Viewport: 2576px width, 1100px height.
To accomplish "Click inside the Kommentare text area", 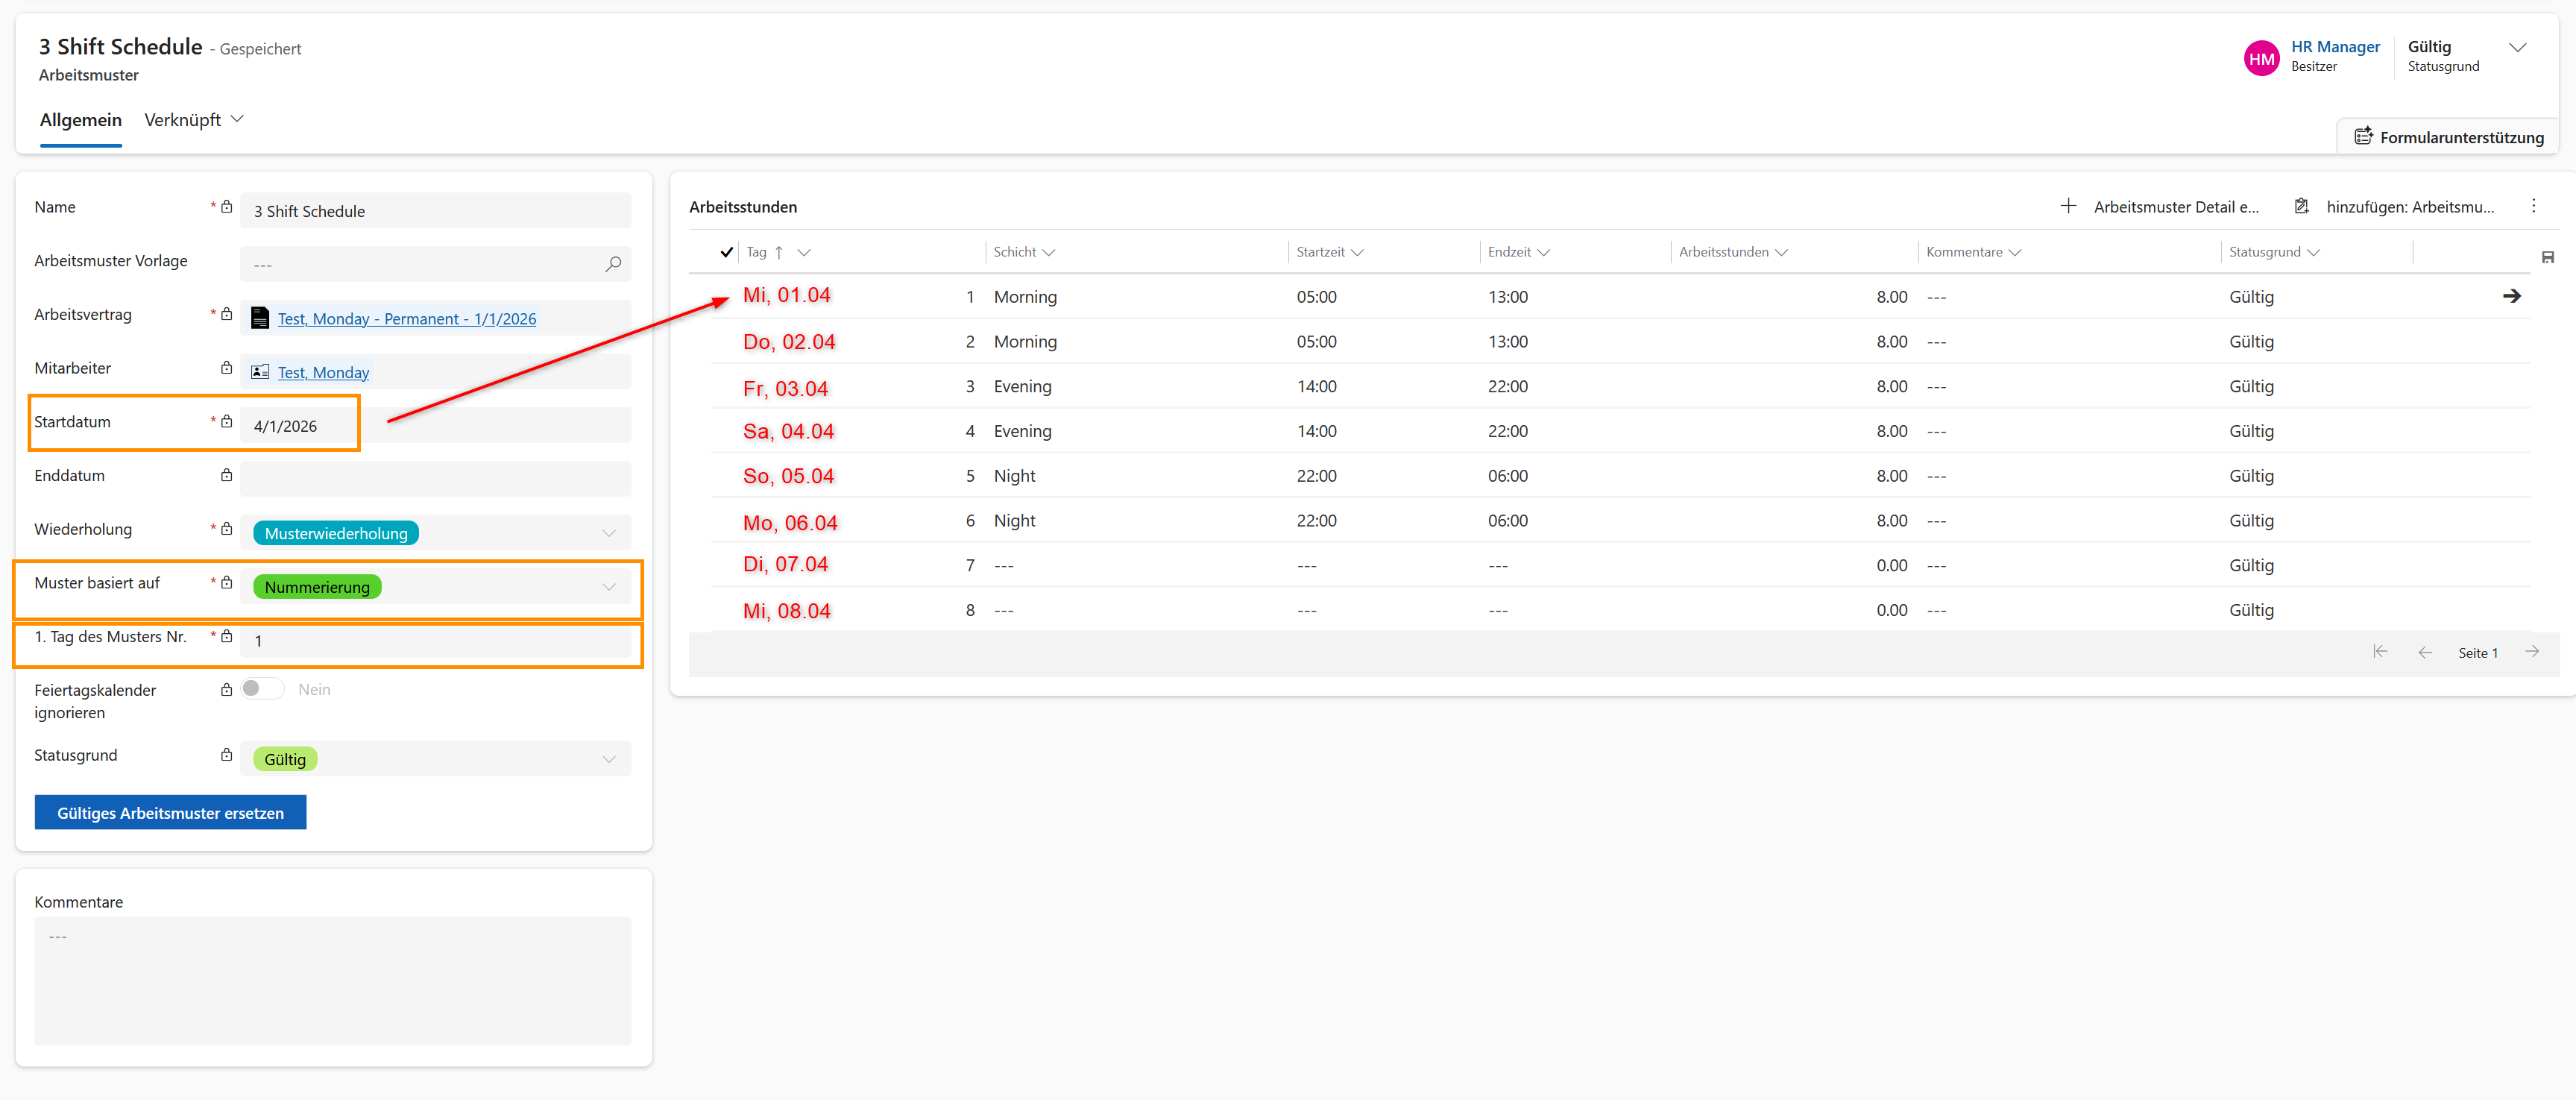I will coord(332,980).
